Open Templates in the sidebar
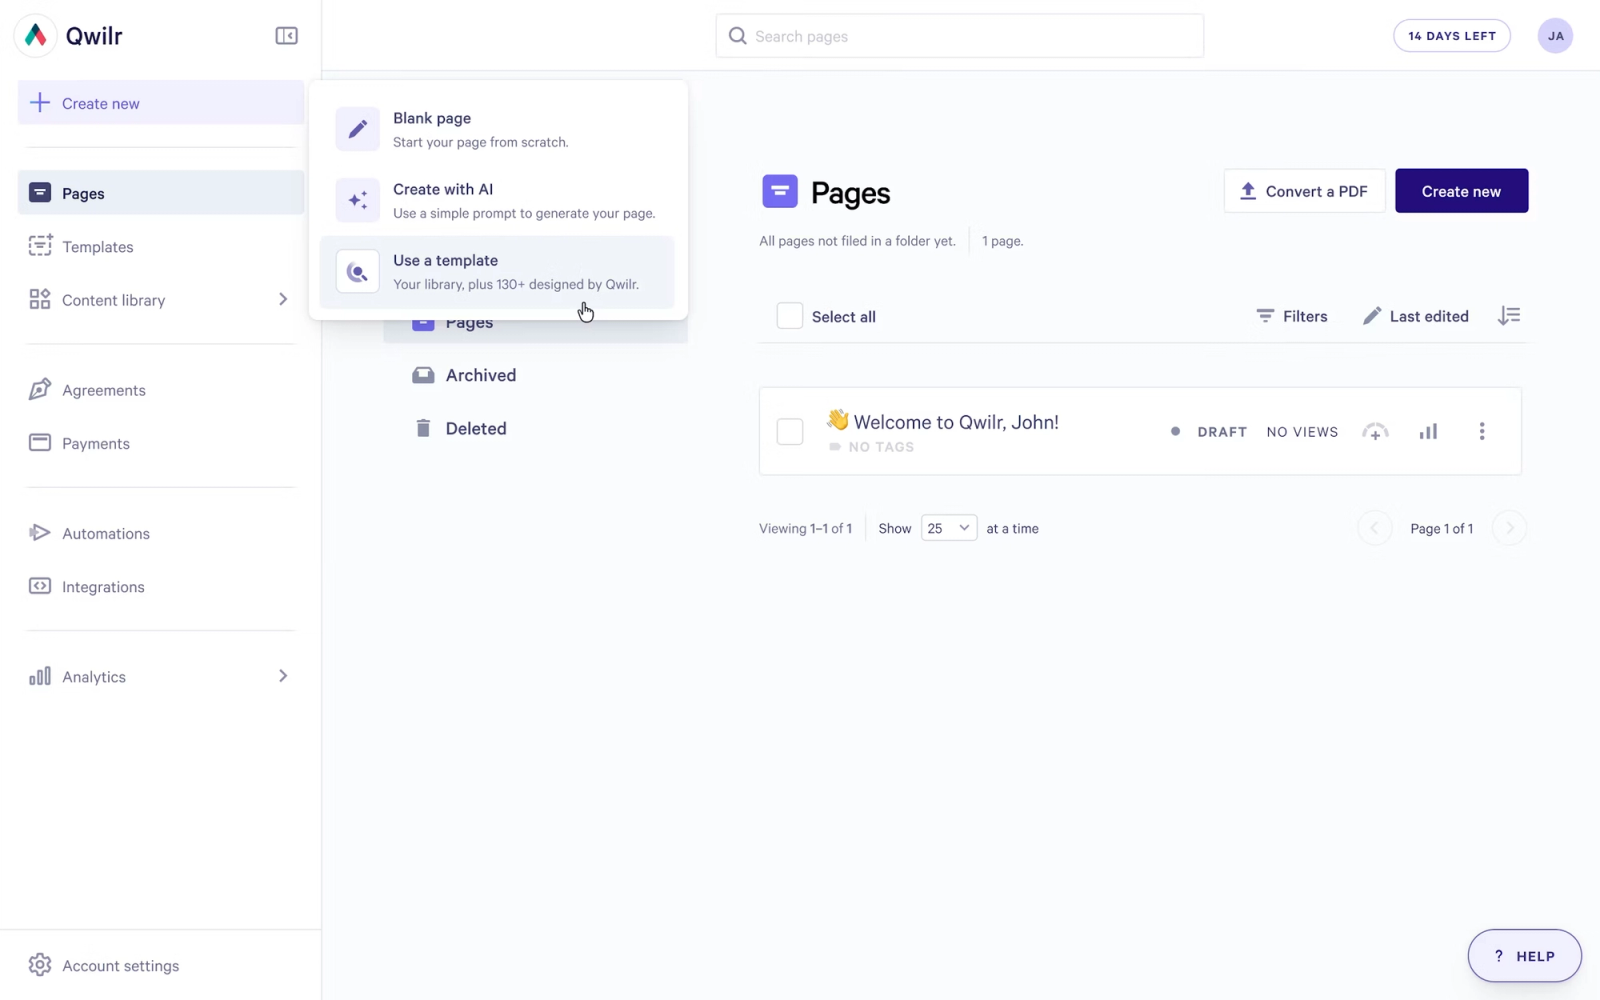 point(161,246)
